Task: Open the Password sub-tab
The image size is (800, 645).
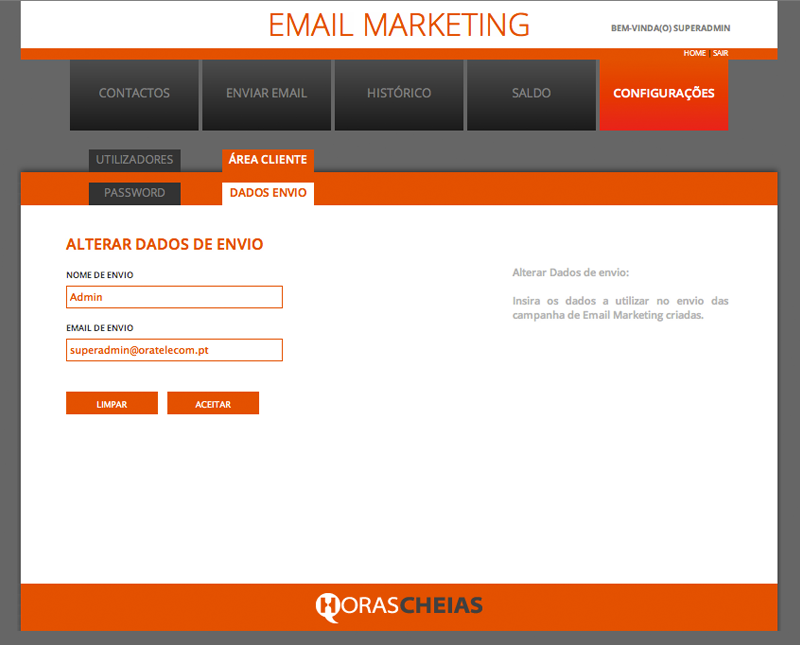Action: [x=135, y=193]
